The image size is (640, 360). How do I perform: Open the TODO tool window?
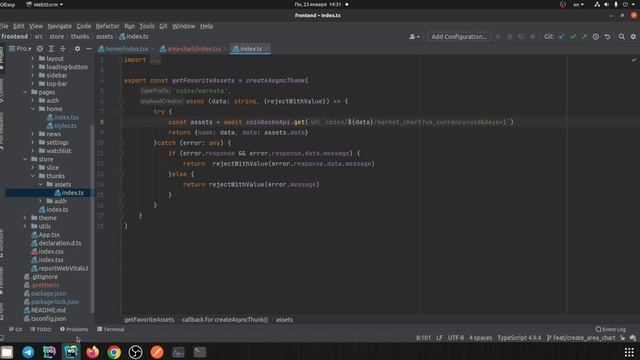[41, 329]
